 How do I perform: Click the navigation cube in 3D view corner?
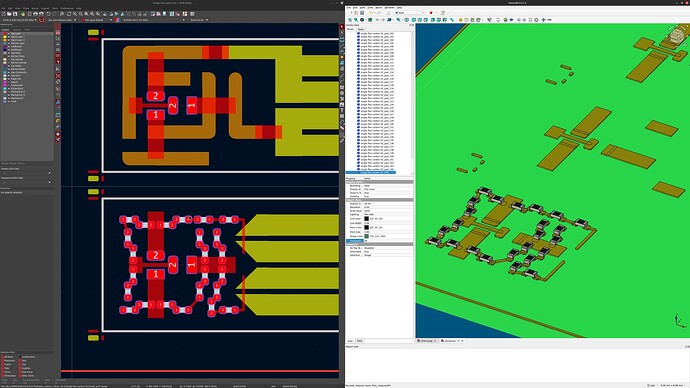675,35
